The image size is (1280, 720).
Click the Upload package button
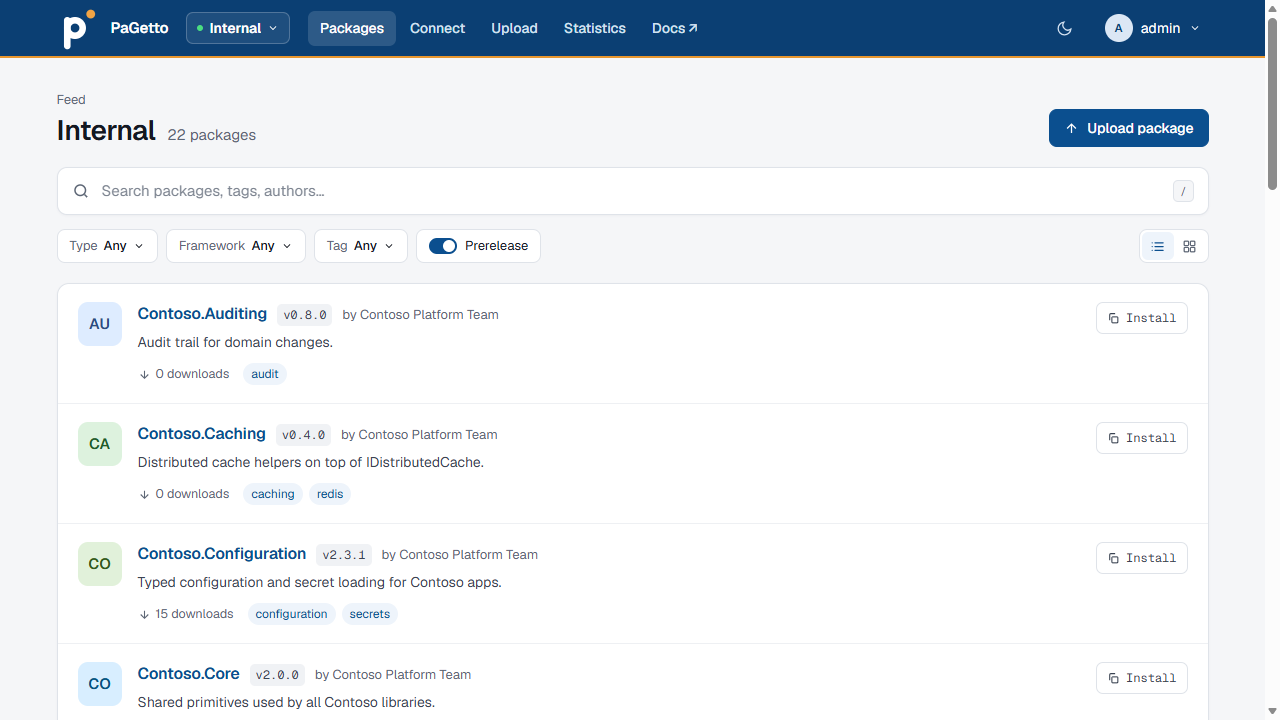[x=1129, y=128]
